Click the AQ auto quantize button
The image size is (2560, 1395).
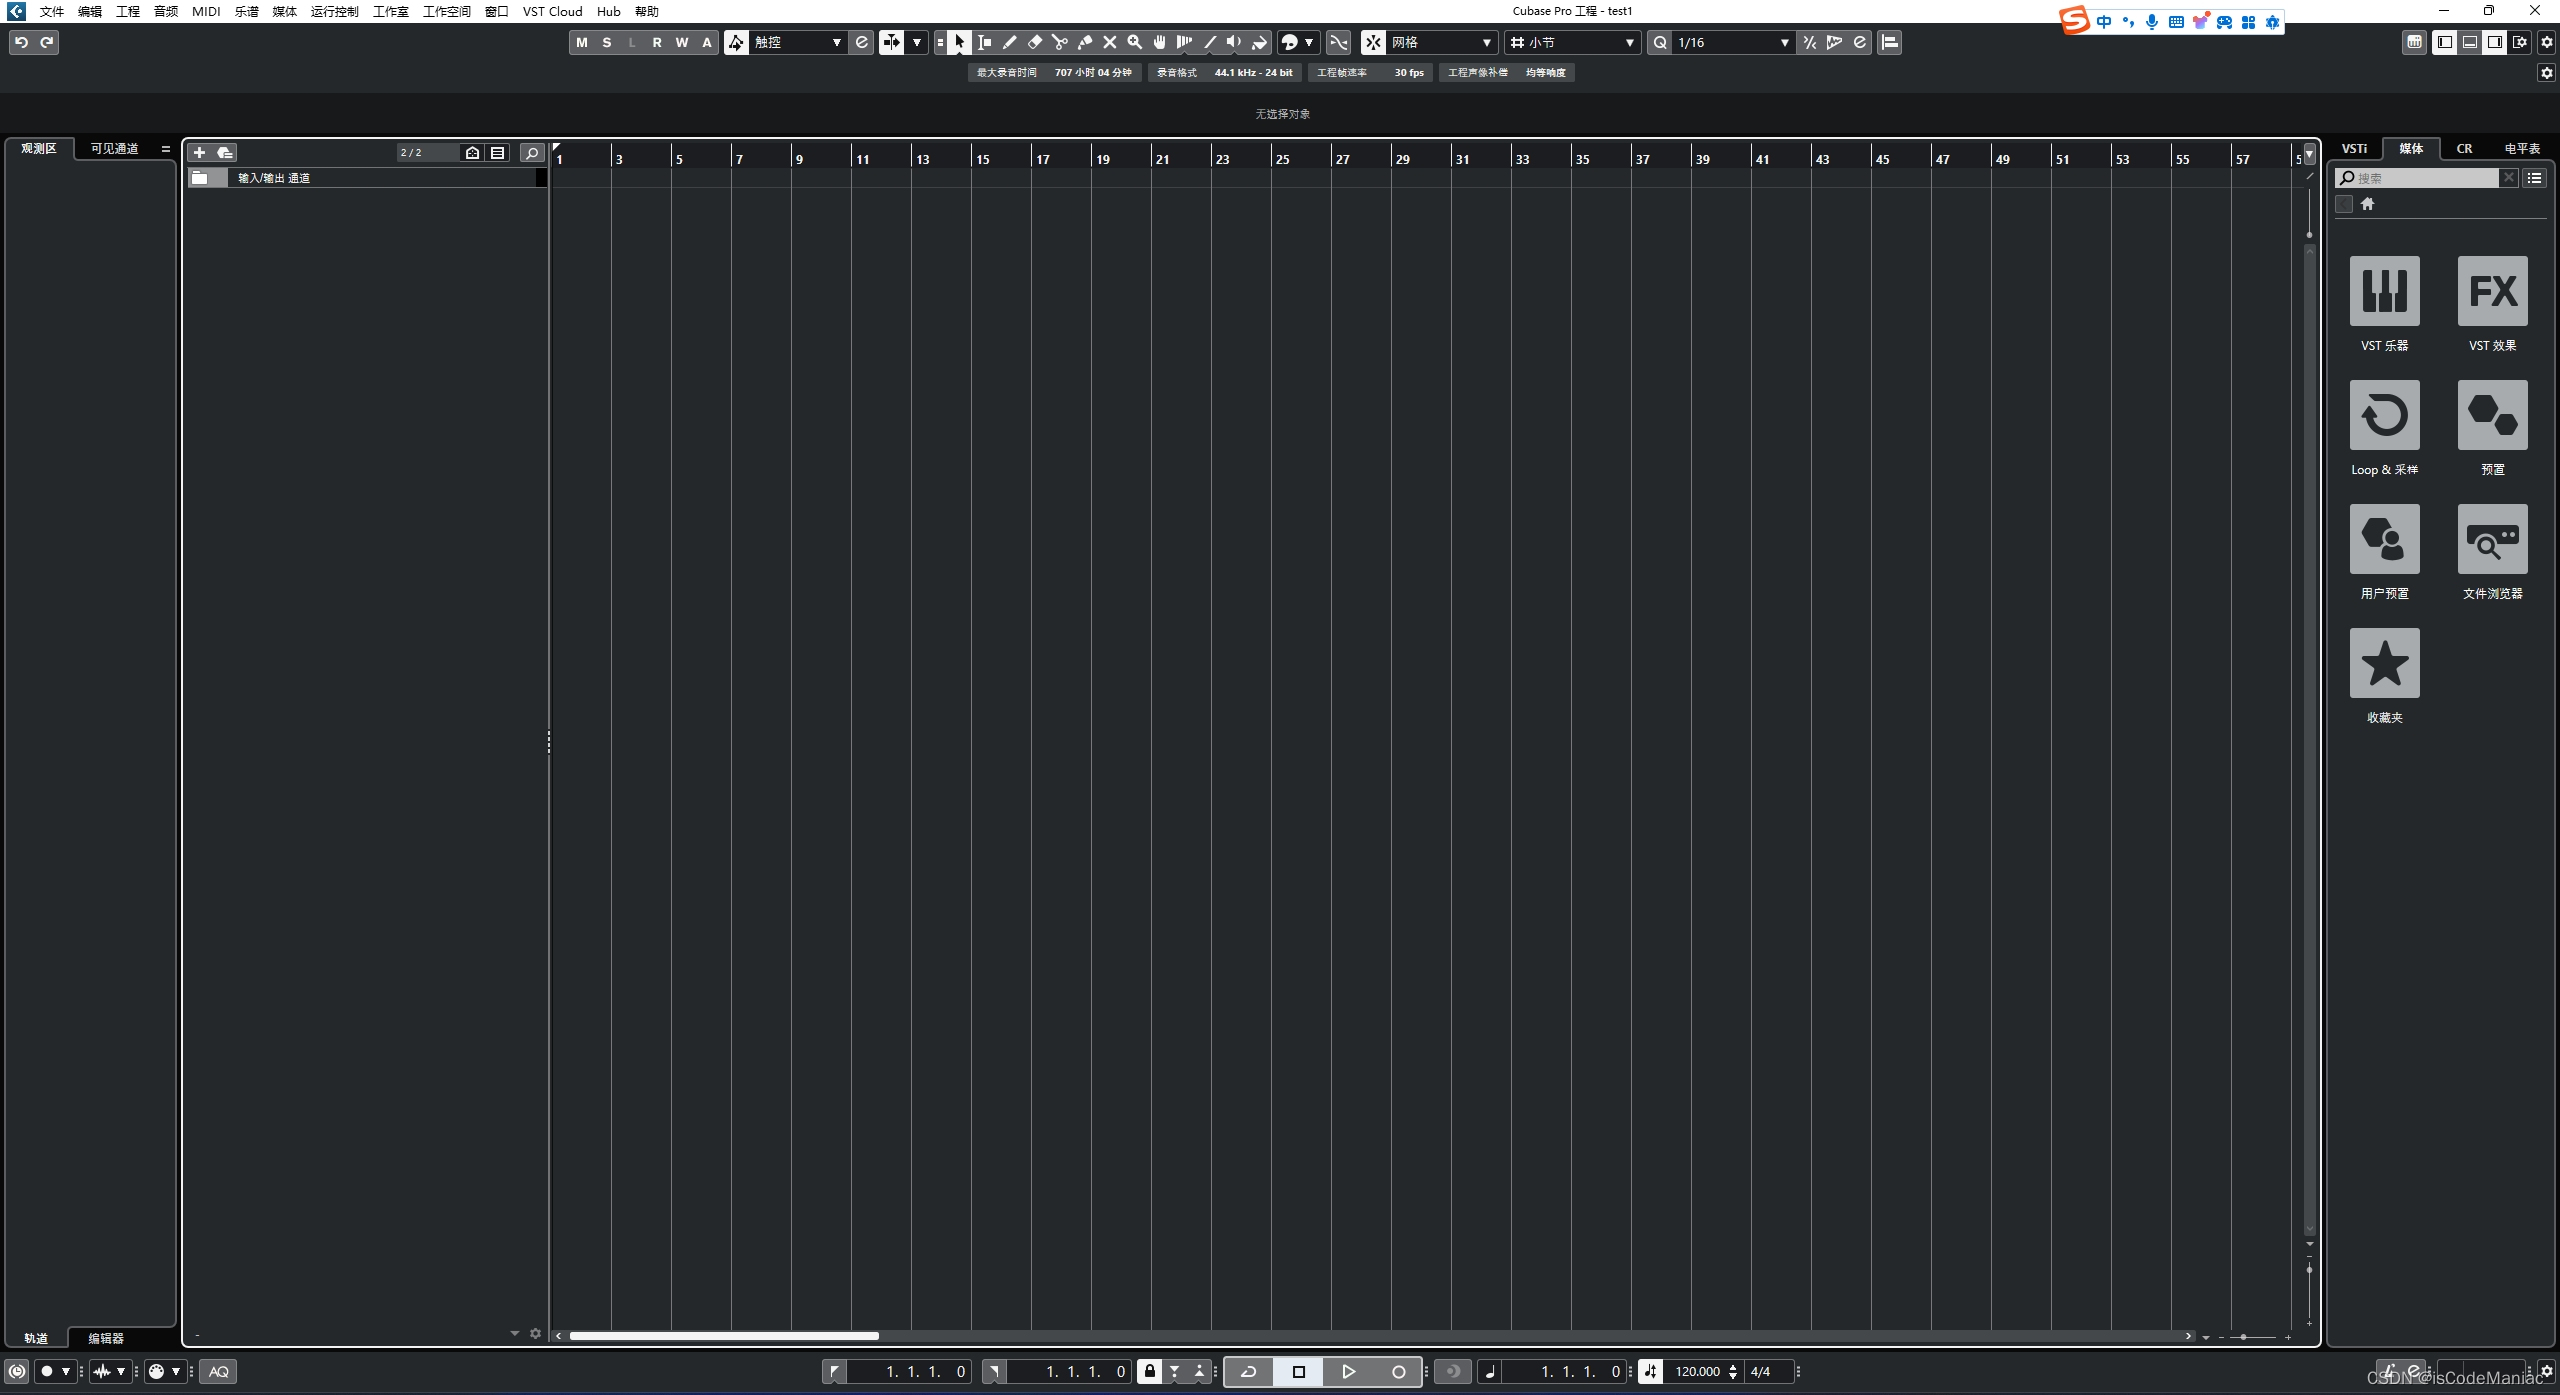[x=218, y=1371]
